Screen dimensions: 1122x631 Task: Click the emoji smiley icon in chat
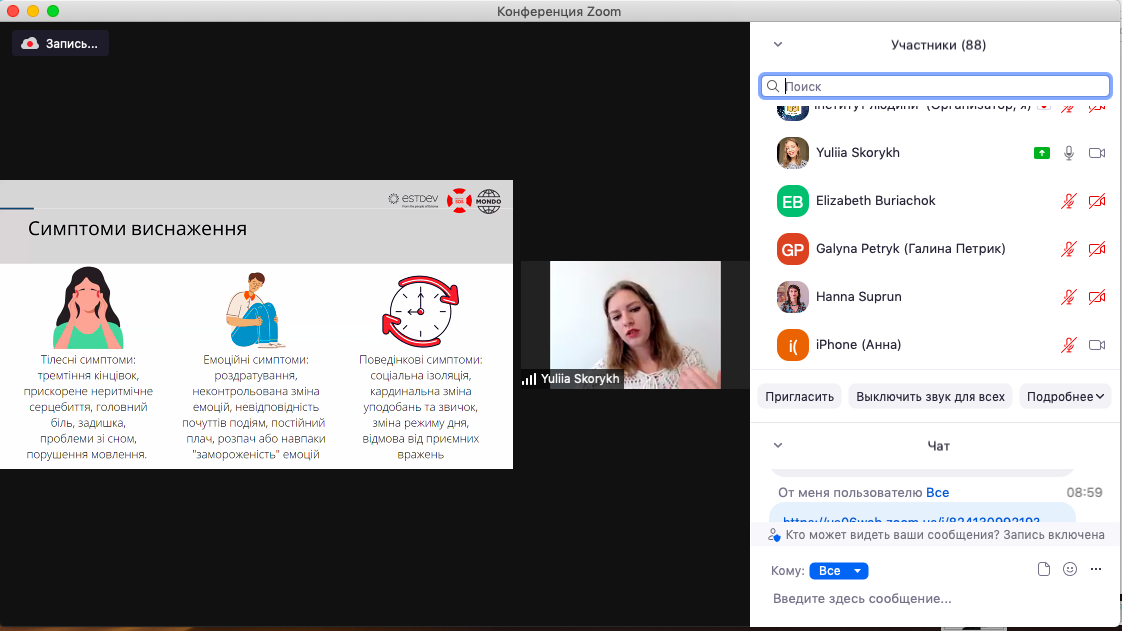click(x=1070, y=569)
